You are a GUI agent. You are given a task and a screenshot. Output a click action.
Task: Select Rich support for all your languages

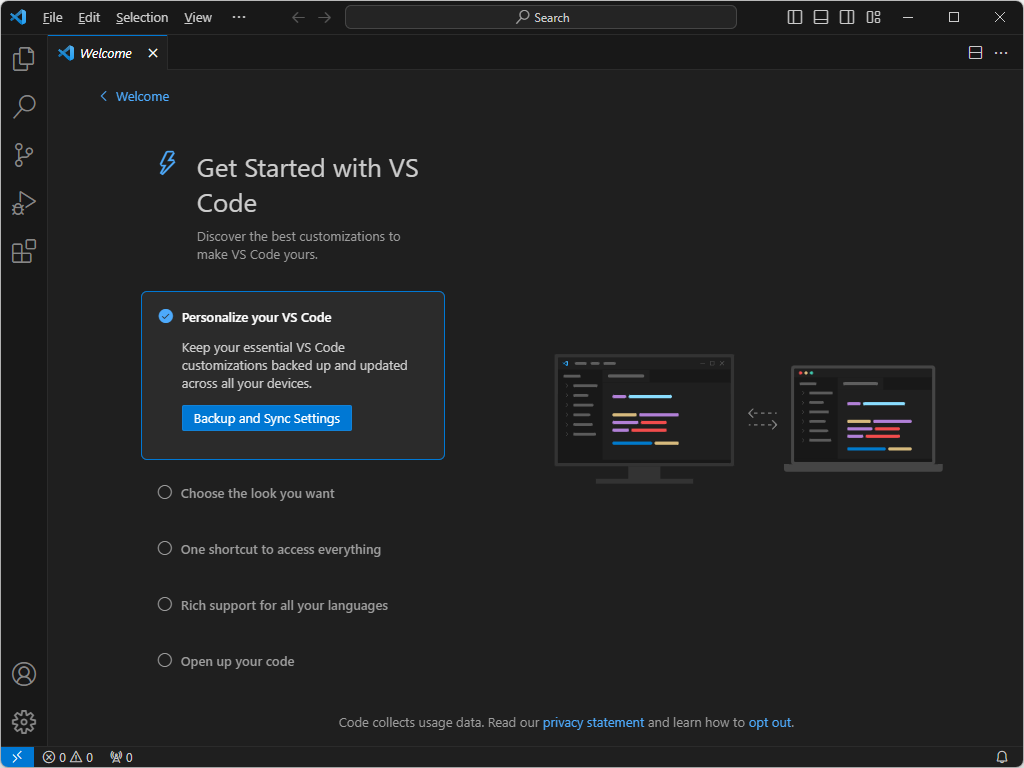(x=273, y=605)
